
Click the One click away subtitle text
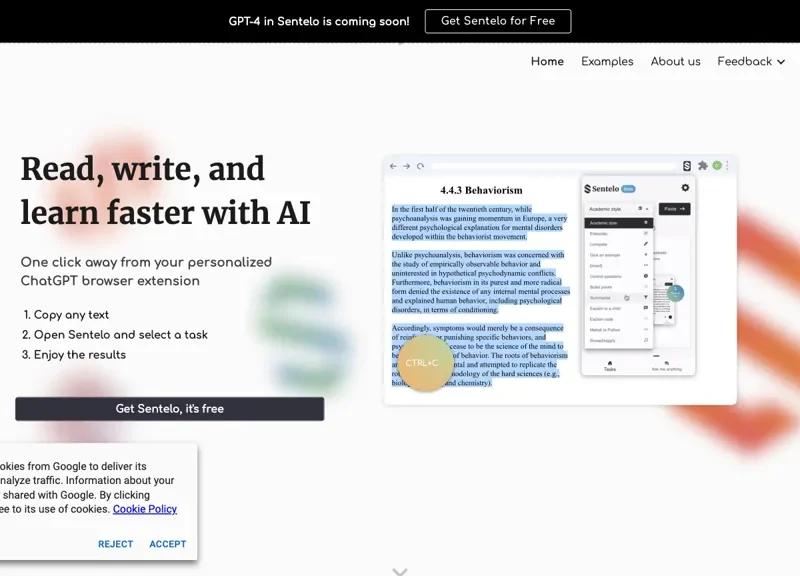(x=146, y=271)
